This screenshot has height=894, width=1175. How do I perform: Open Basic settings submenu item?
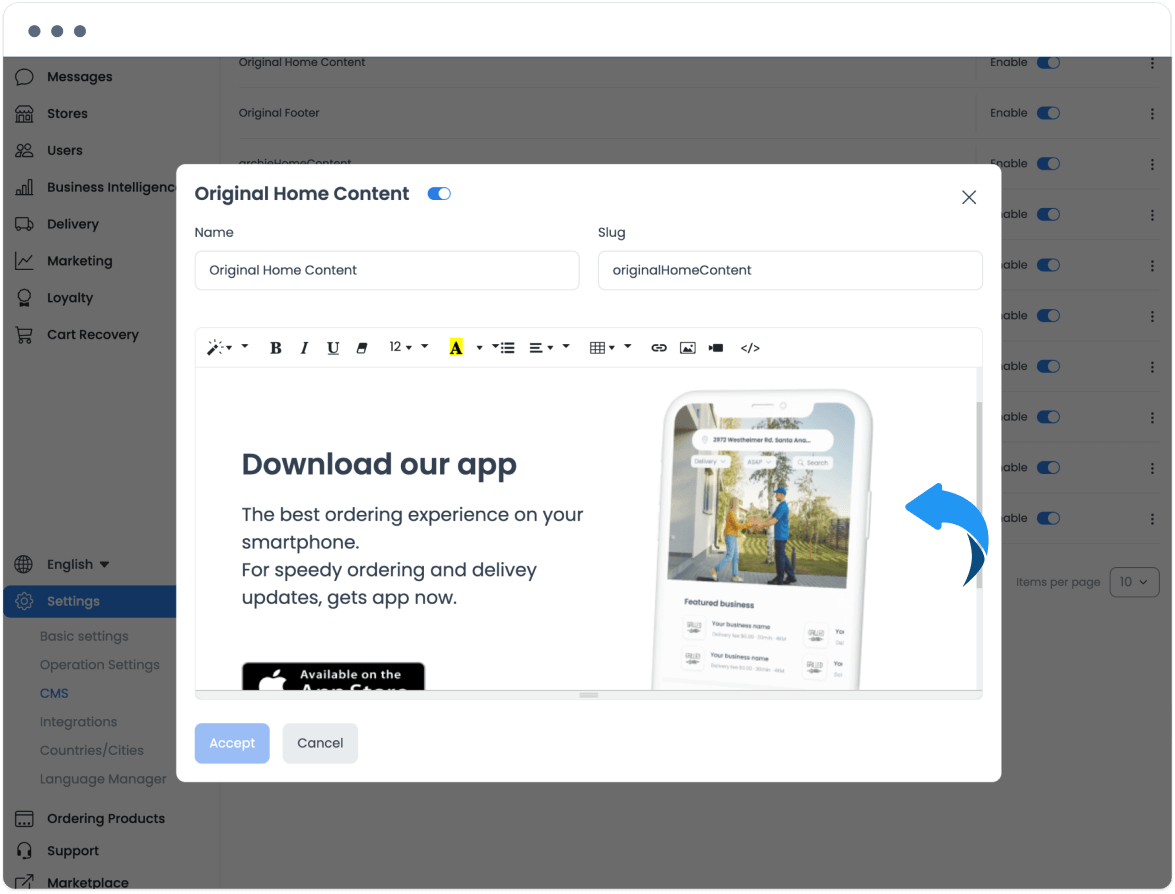(84, 636)
